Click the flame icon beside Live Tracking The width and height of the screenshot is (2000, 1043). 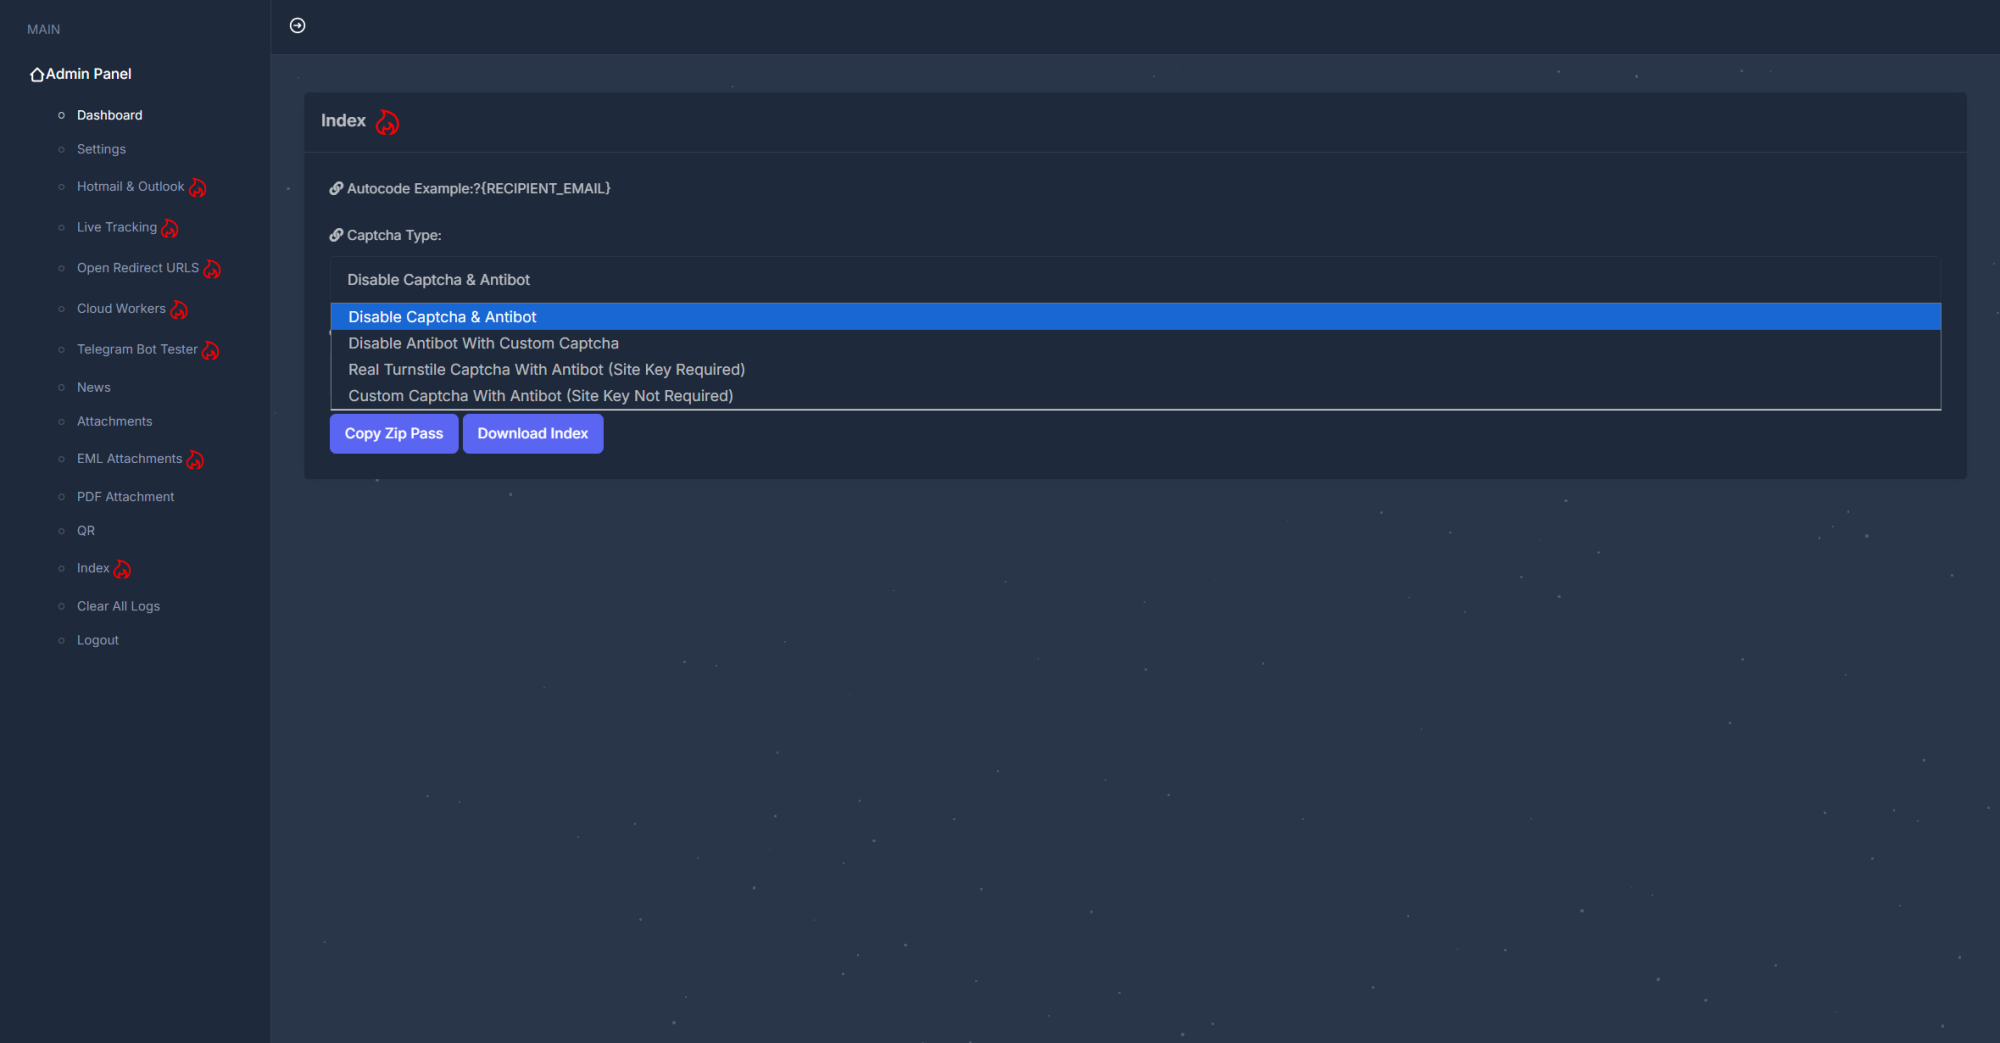(170, 229)
